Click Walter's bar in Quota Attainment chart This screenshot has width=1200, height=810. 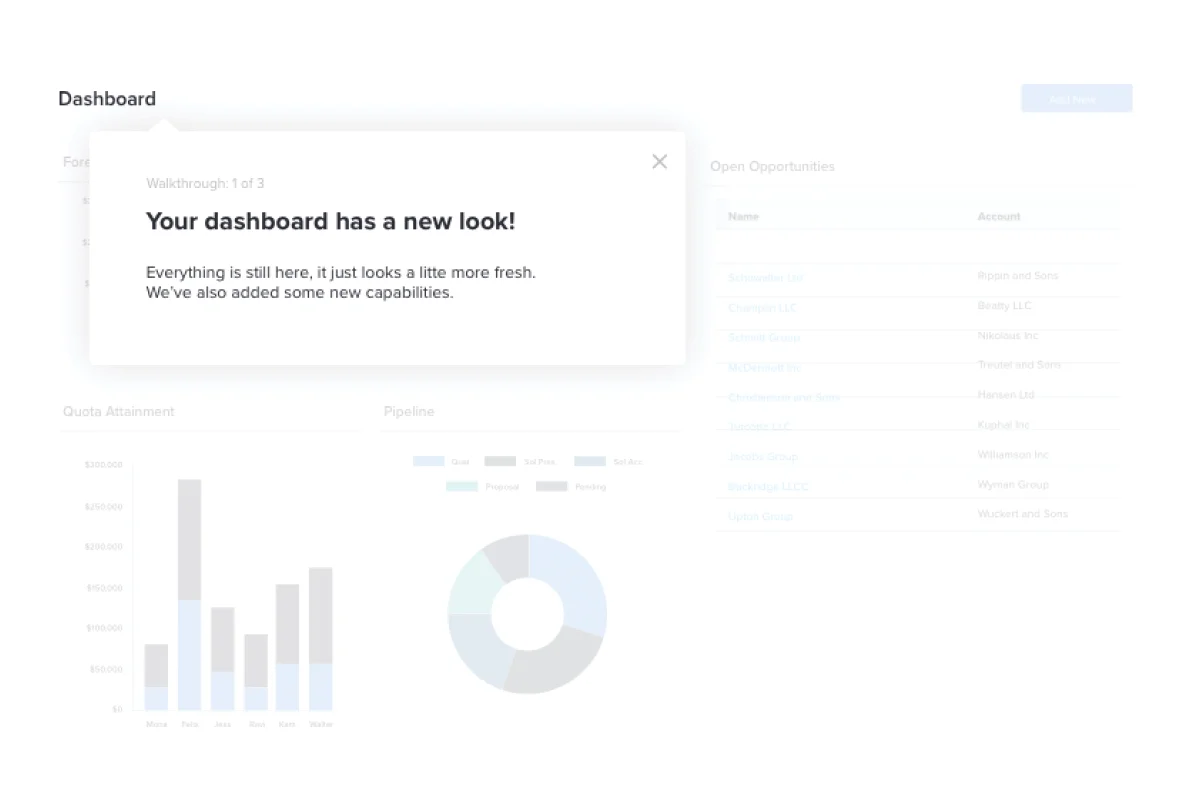[320, 640]
